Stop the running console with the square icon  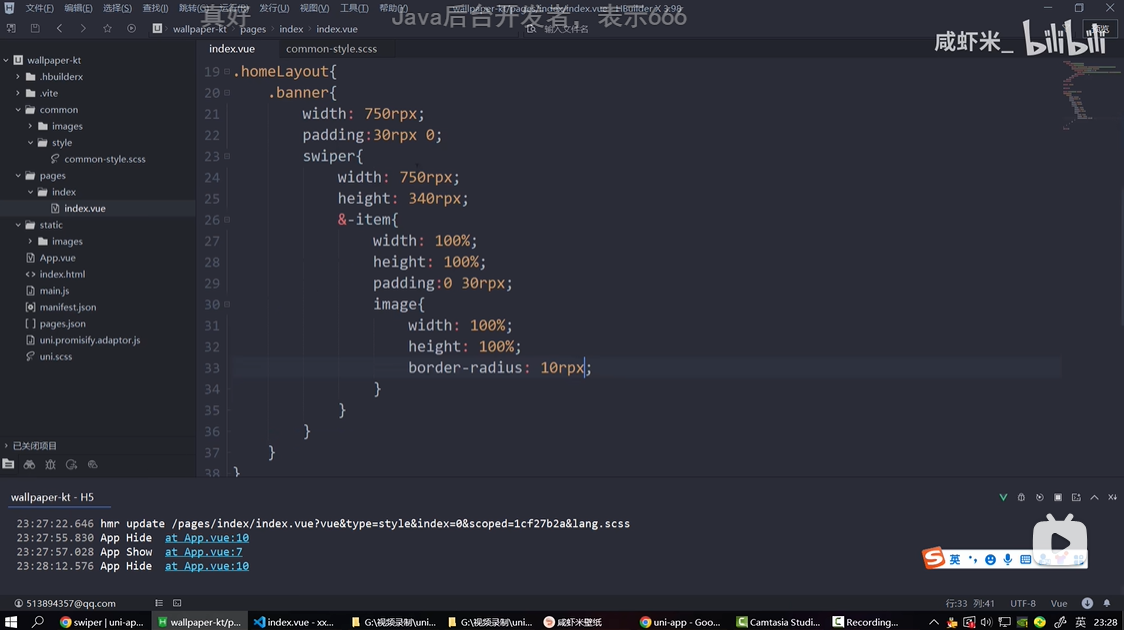pos(1057,497)
